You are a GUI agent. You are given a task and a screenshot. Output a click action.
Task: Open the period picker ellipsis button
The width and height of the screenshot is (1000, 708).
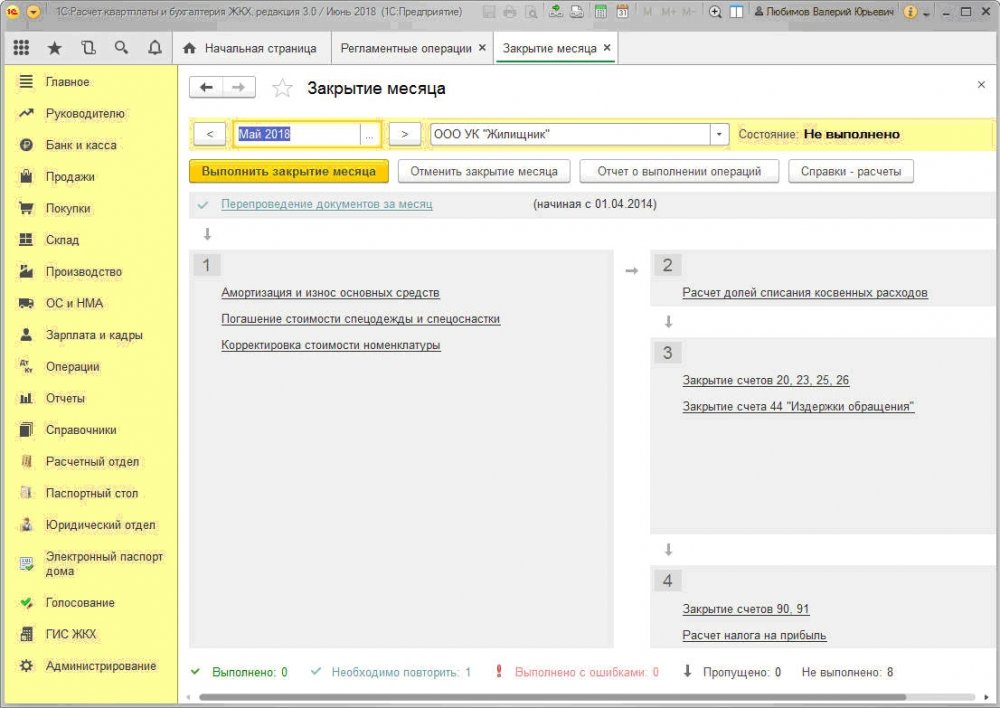coord(369,135)
